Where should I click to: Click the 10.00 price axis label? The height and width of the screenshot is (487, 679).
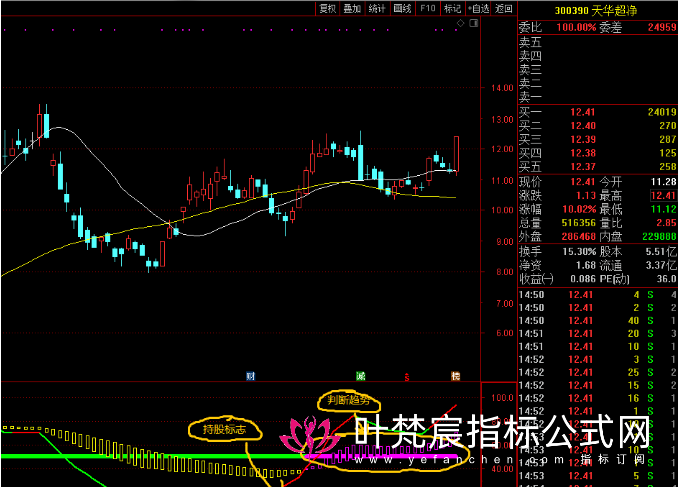click(502, 210)
